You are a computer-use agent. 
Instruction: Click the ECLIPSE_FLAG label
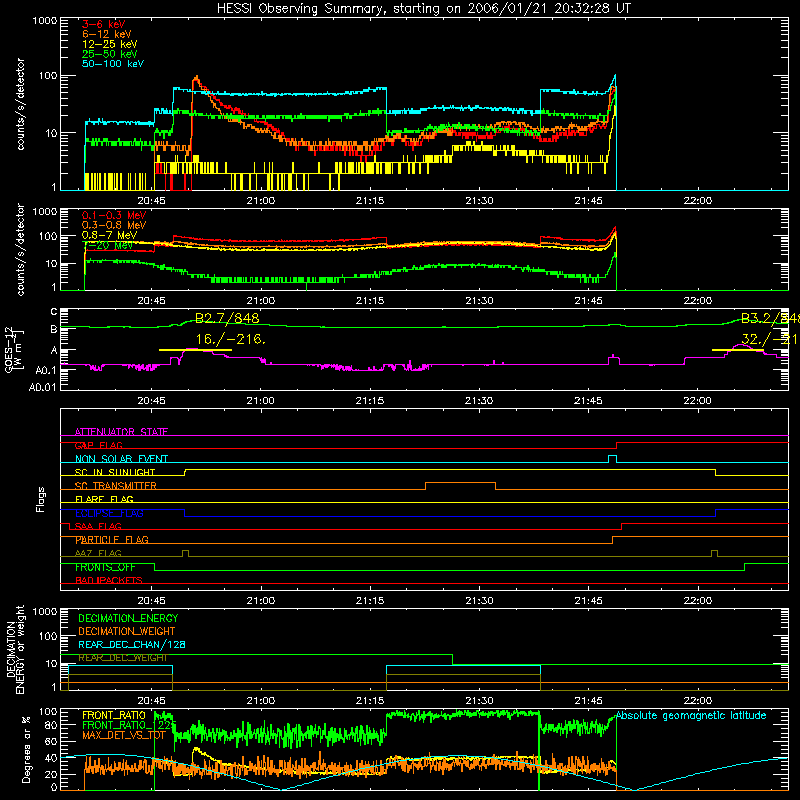pyautogui.click(x=109, y=513)
